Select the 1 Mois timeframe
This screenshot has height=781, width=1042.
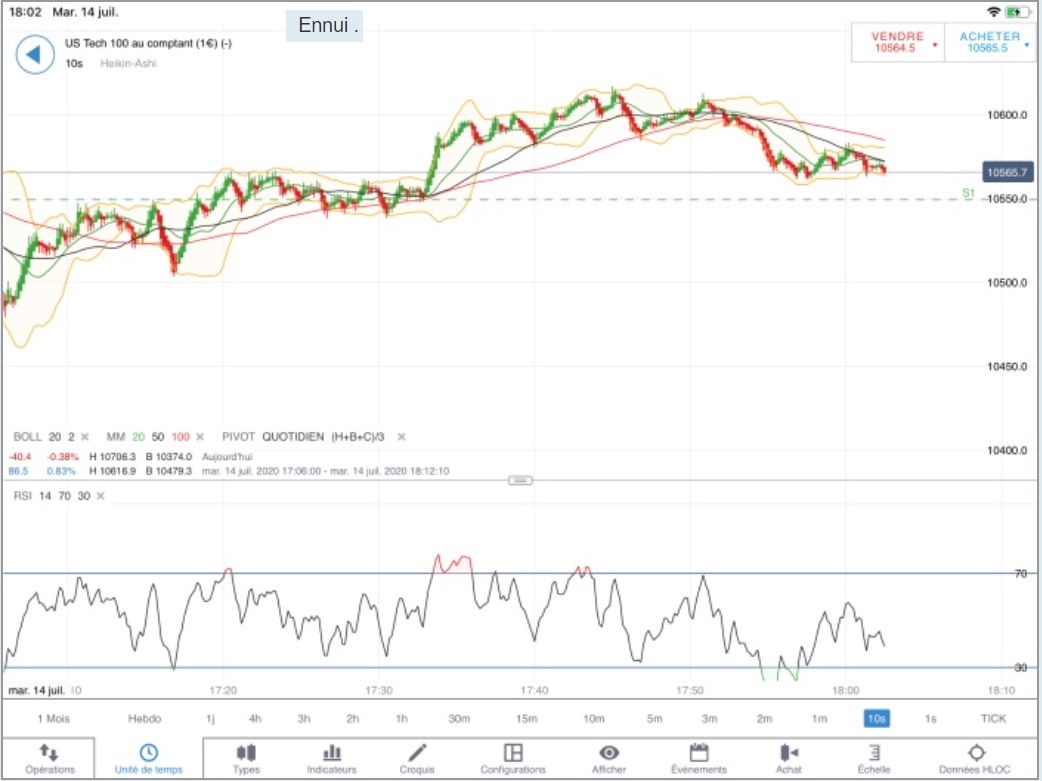tap(53, 719)
